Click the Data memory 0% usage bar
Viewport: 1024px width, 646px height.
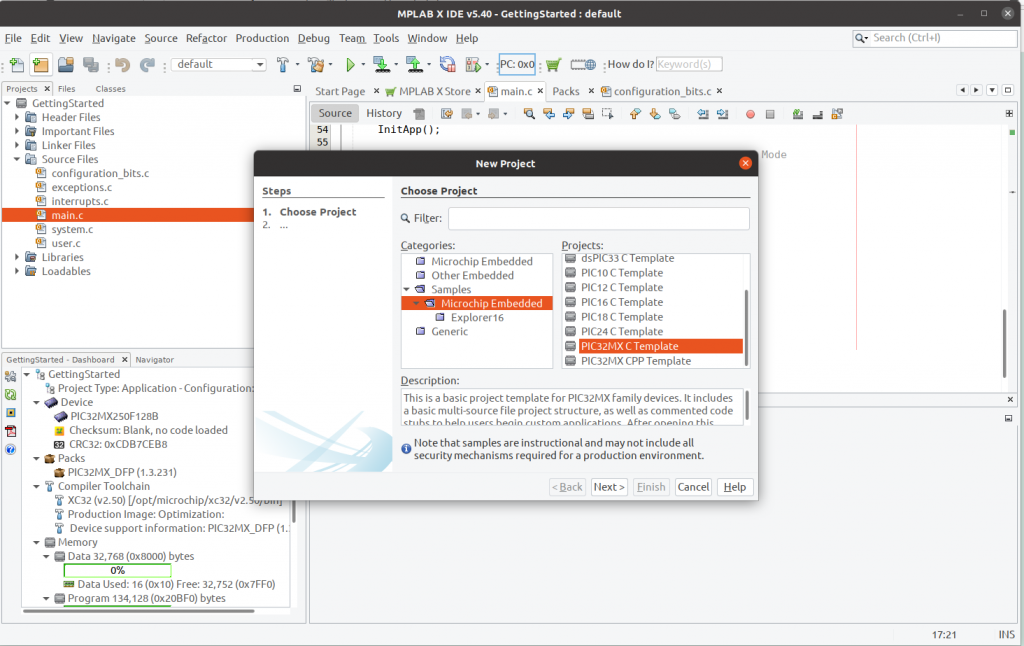(x=118, y=571)
